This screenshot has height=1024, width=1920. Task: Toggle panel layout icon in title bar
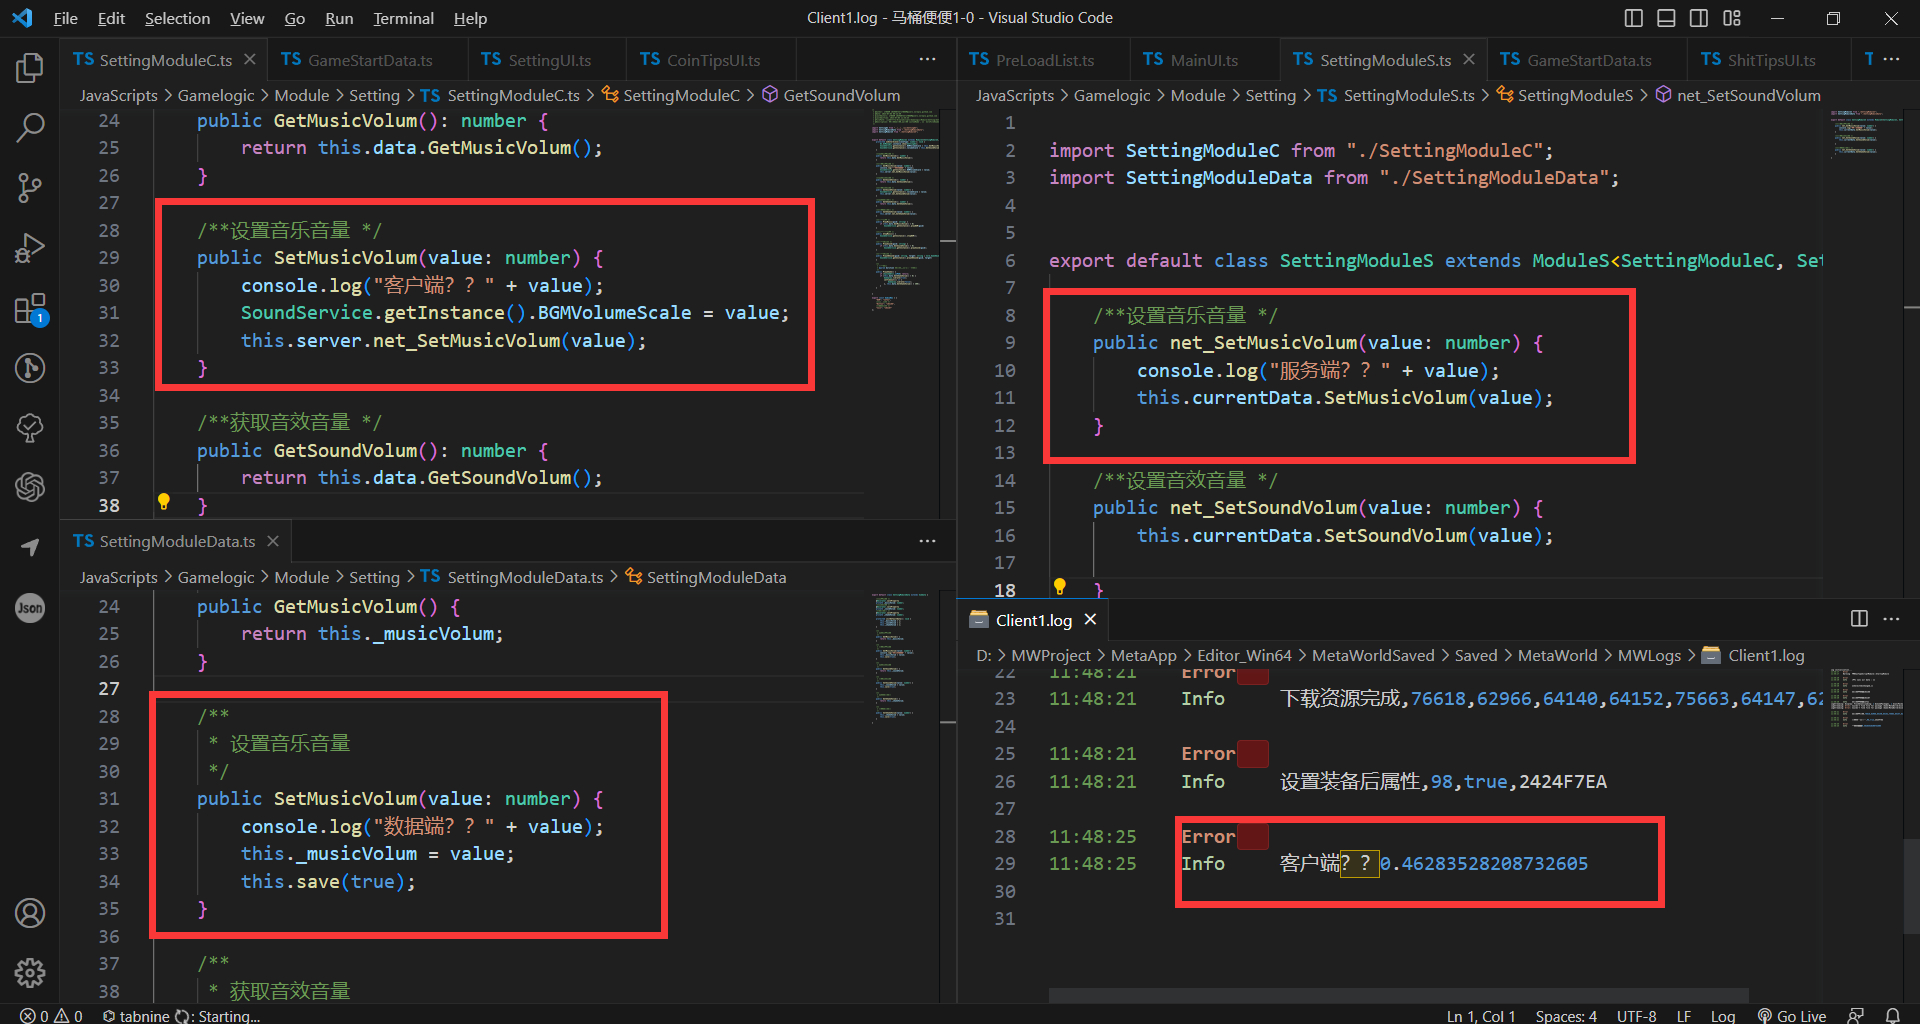1666,18
